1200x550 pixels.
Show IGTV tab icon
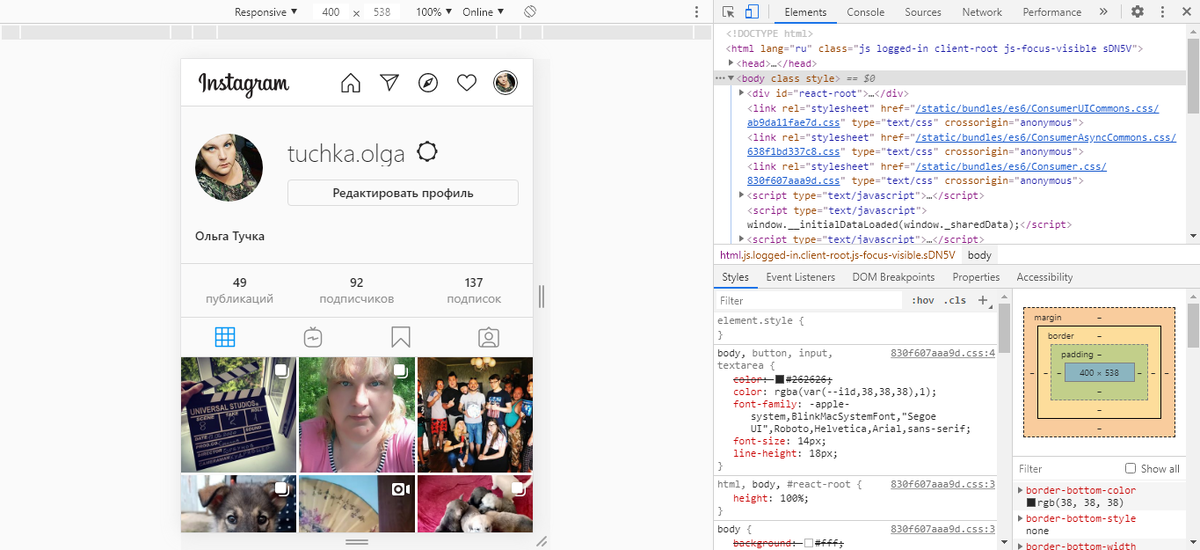pyautogui.click(x=312, y=337)
